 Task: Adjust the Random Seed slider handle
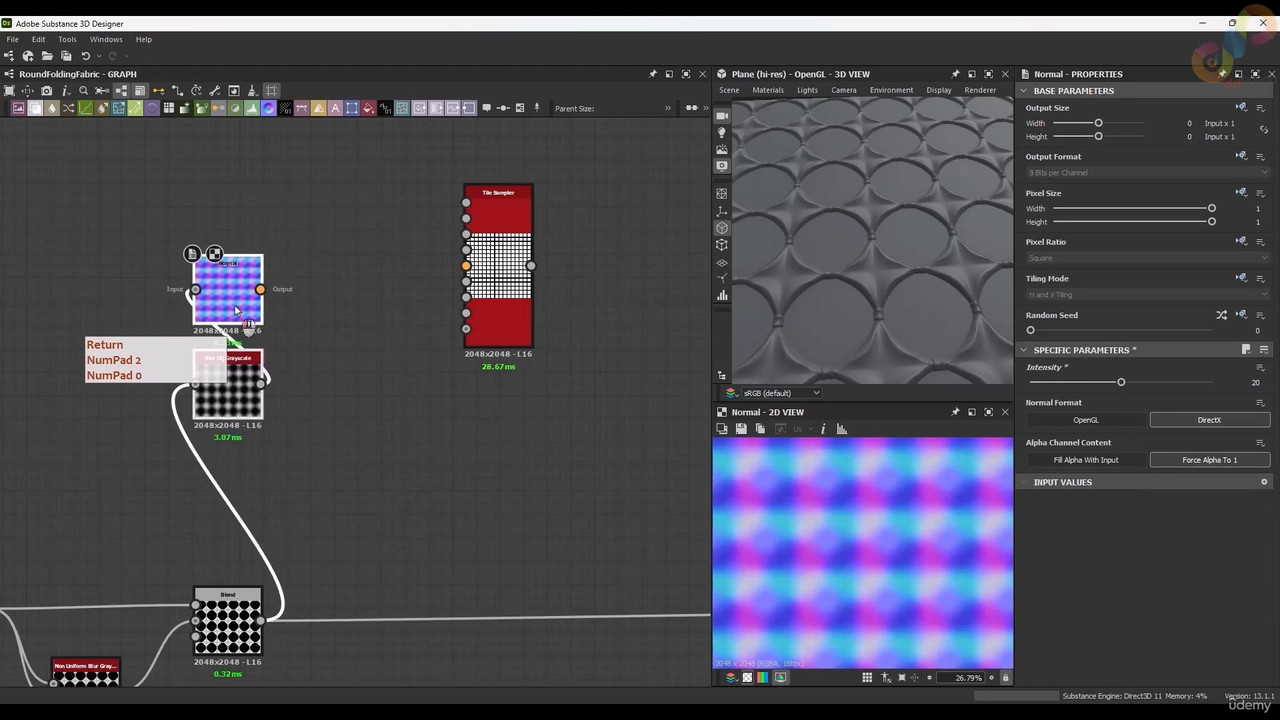click(x=1031, y=330)
